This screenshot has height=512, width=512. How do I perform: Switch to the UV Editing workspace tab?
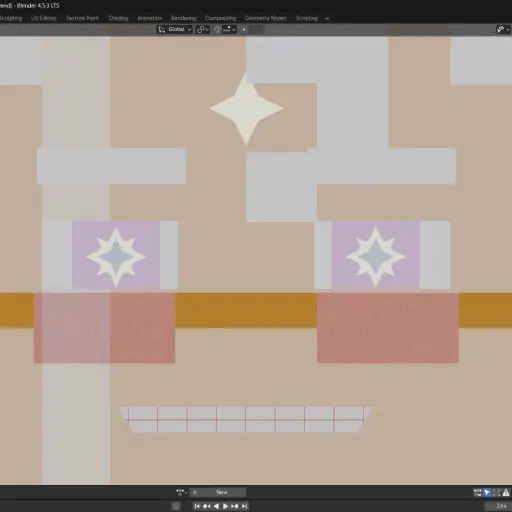(44, 18)
